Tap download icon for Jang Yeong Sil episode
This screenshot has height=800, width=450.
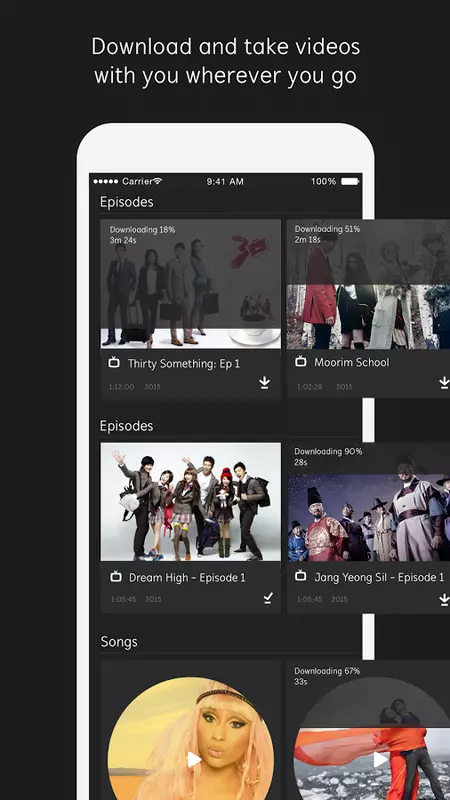[444, 600]
